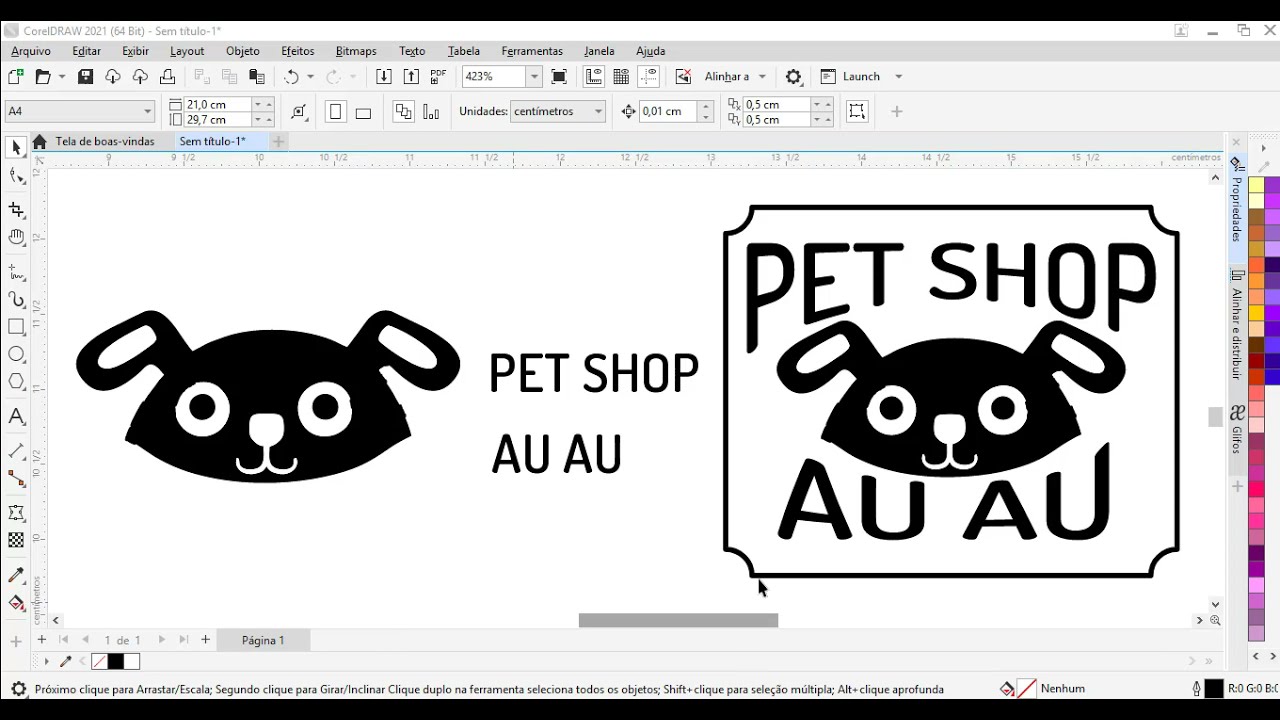Click the Paste clipboard icon
This screenshot has height=720, width=1280.
click(257, 76)
